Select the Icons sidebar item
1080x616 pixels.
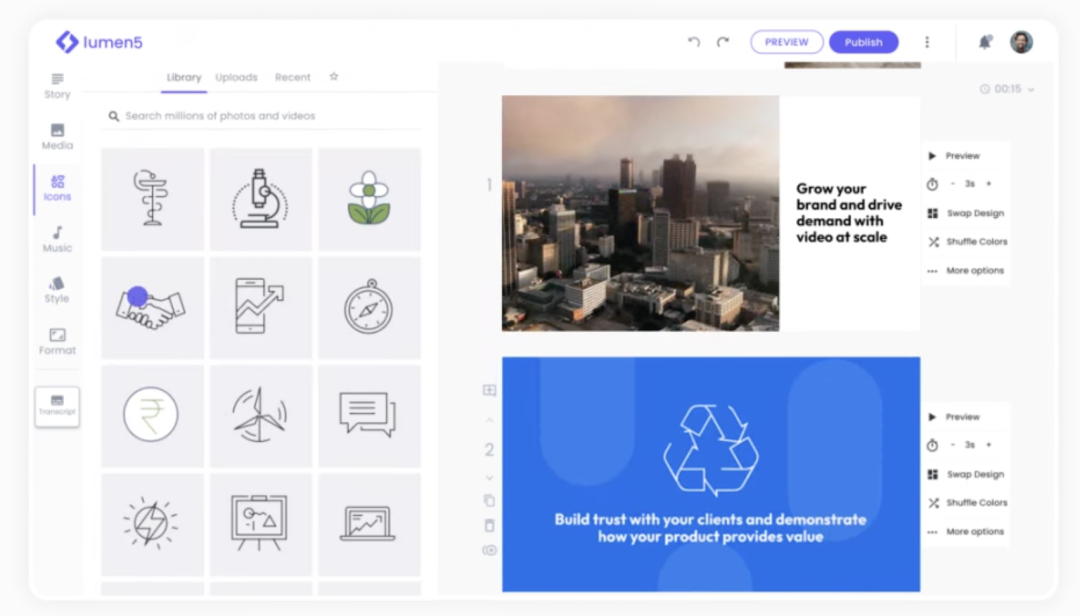point(57,188)
